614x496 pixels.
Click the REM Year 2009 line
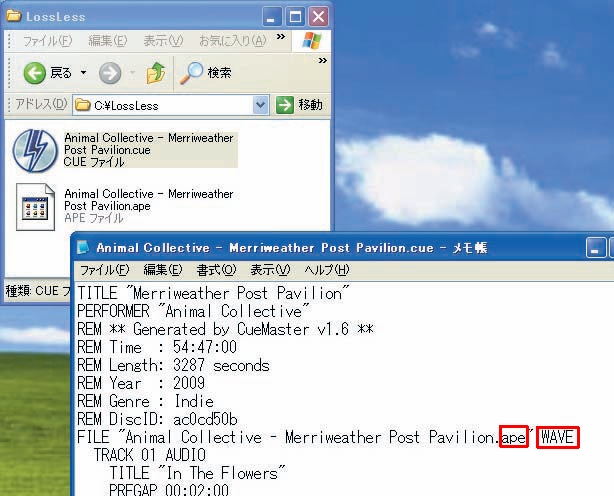tap(141, 383)
